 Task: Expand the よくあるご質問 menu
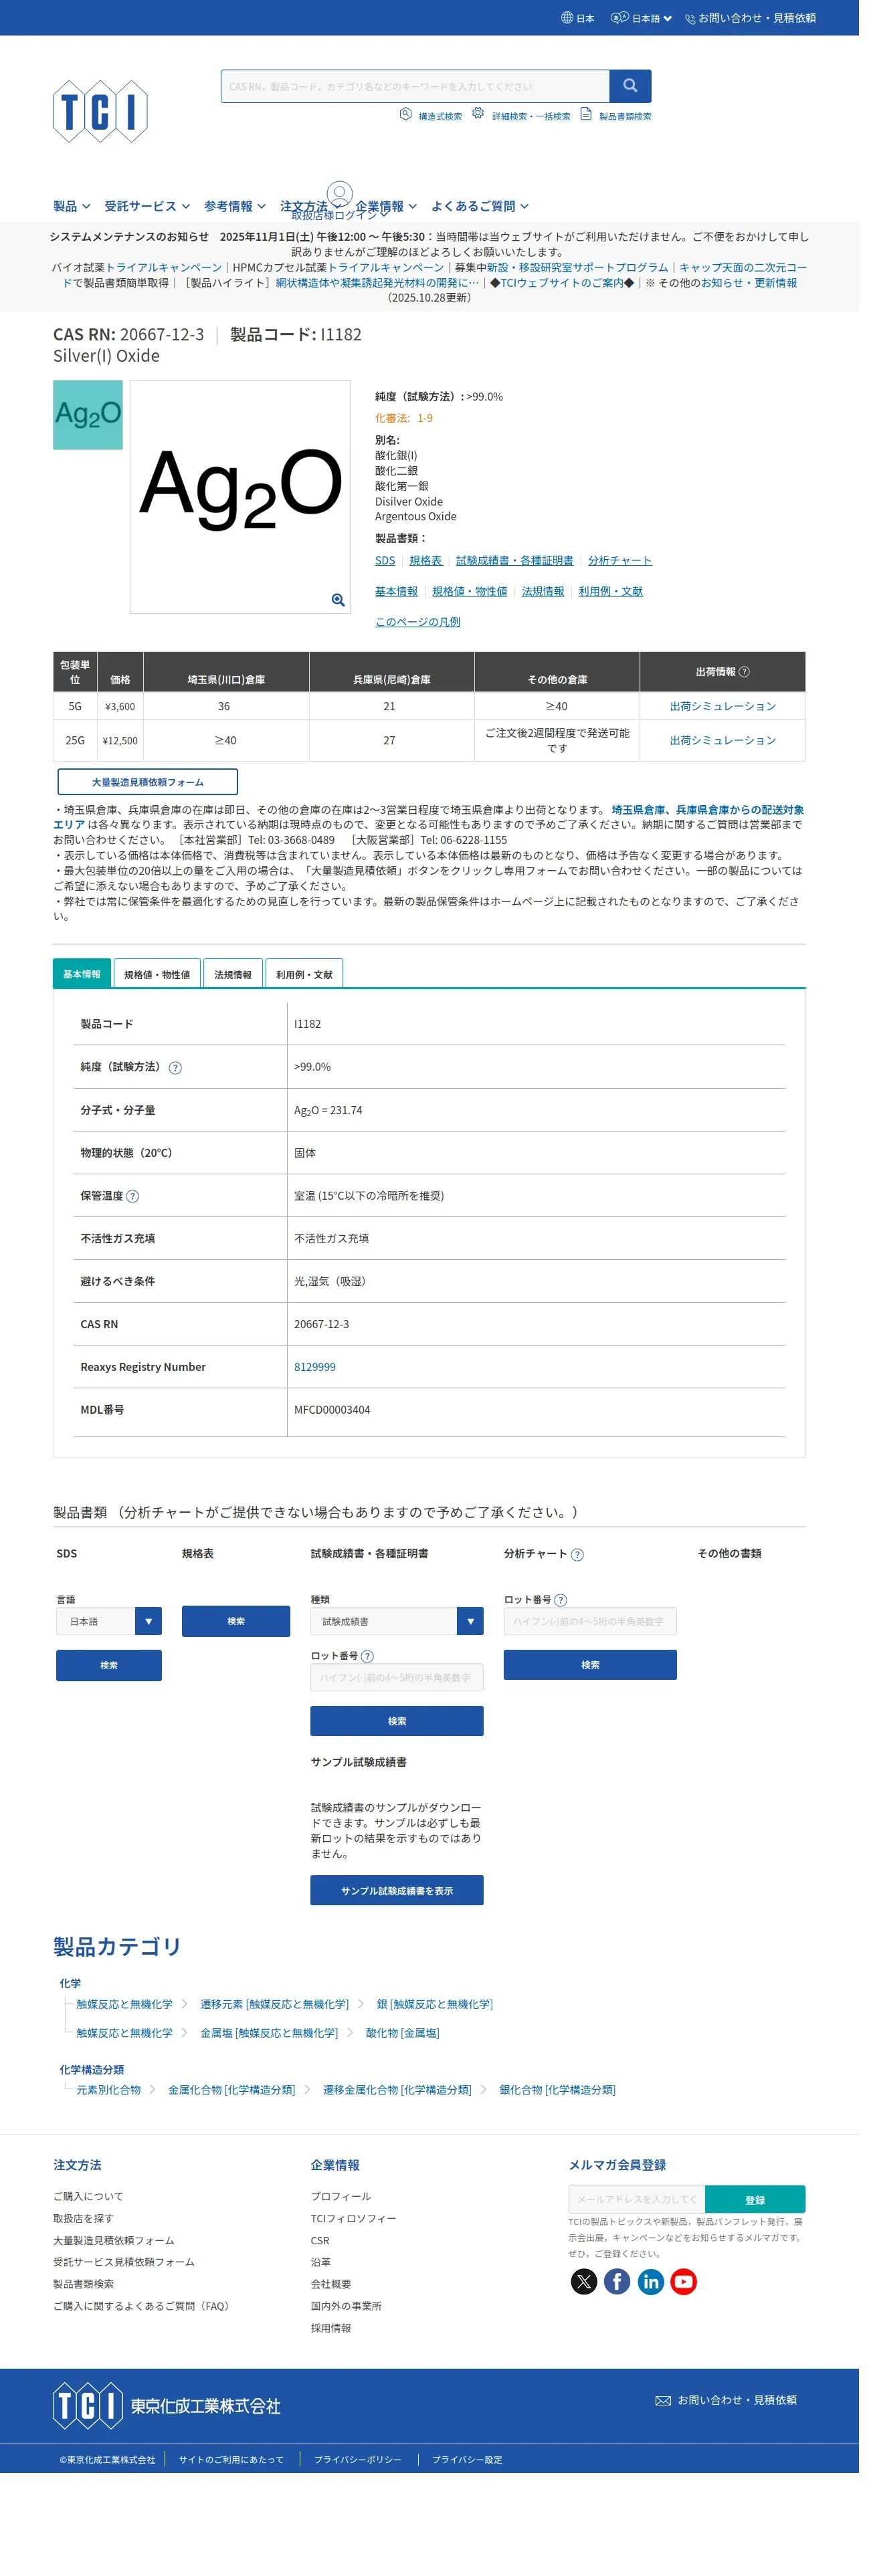point(480,206)
